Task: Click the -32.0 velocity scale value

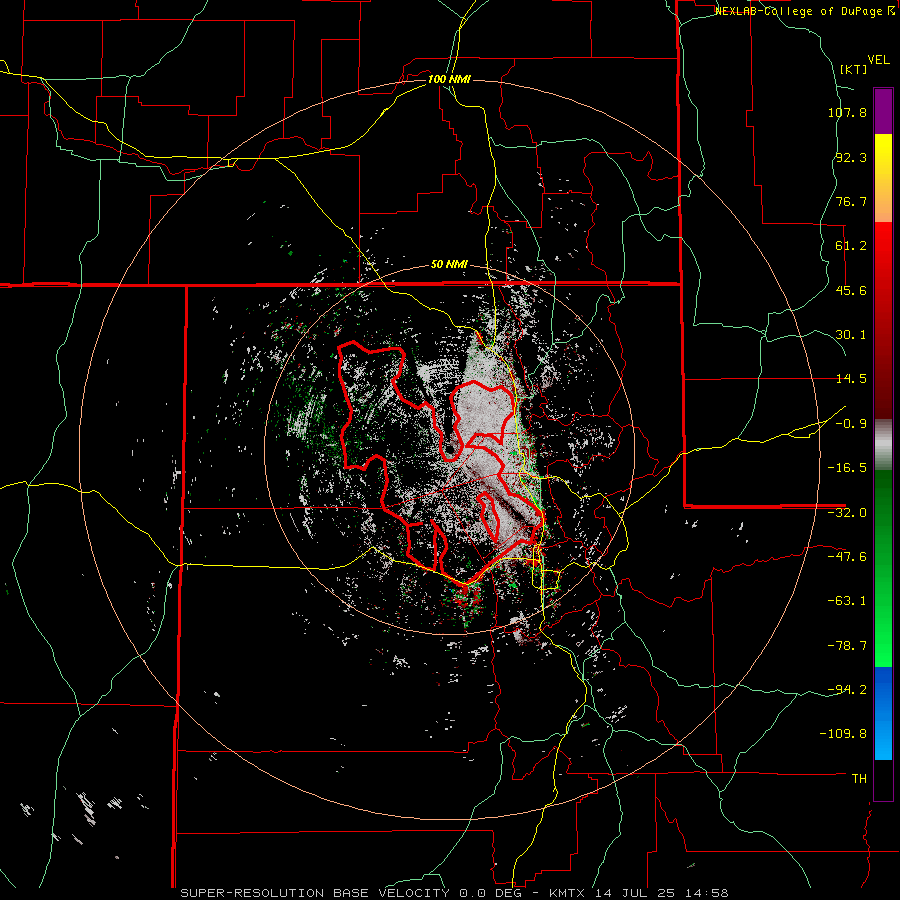Action: tap(847, 513)
